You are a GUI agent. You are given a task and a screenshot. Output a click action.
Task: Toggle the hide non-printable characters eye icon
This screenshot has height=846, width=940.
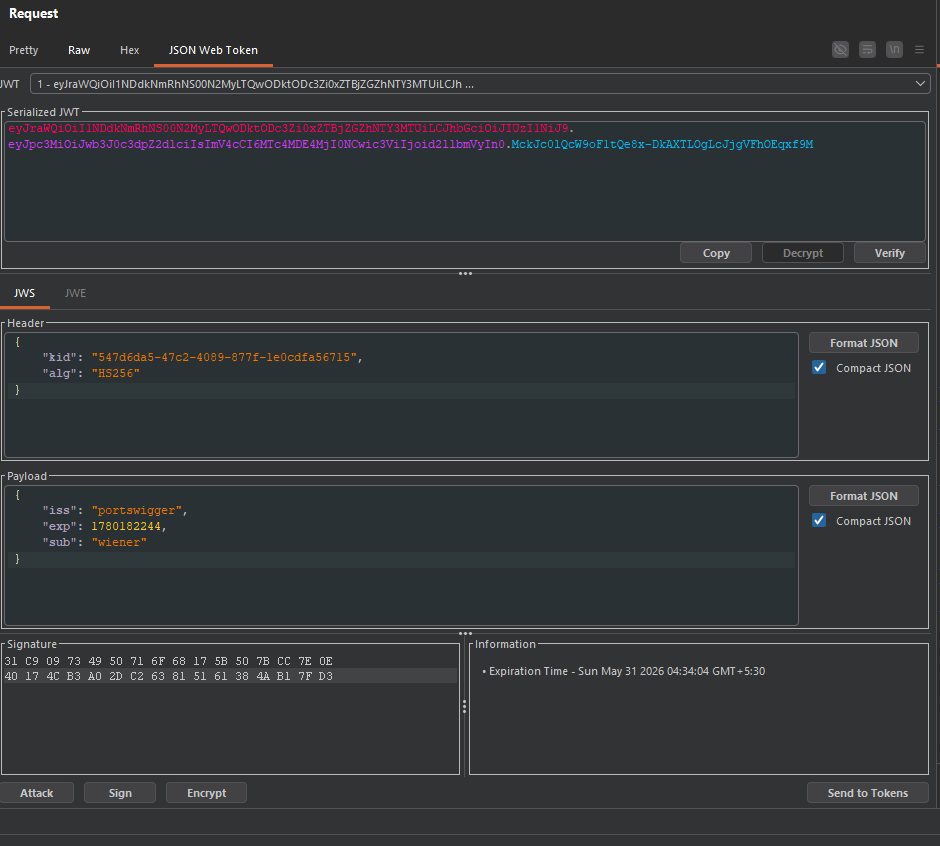pos(840,50)
